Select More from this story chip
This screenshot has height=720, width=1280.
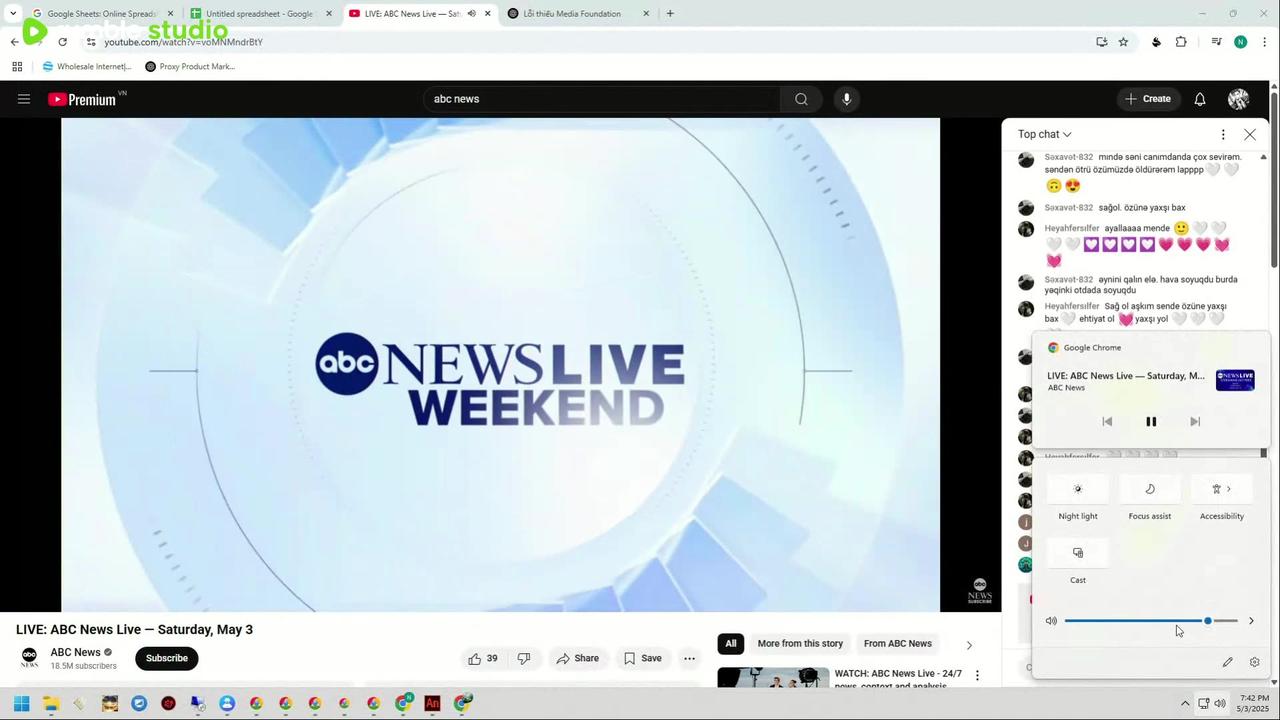tap(800, 644)
